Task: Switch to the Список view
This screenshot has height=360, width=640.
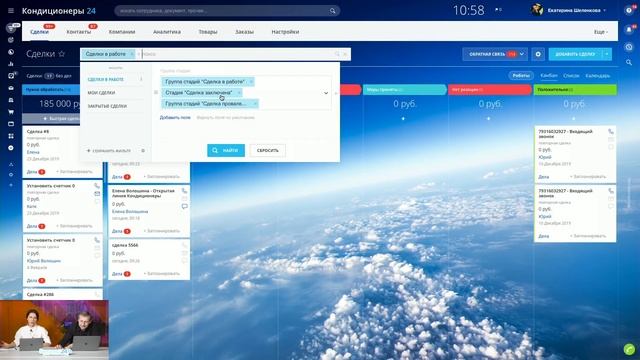Action: click(x=571, y=76)
